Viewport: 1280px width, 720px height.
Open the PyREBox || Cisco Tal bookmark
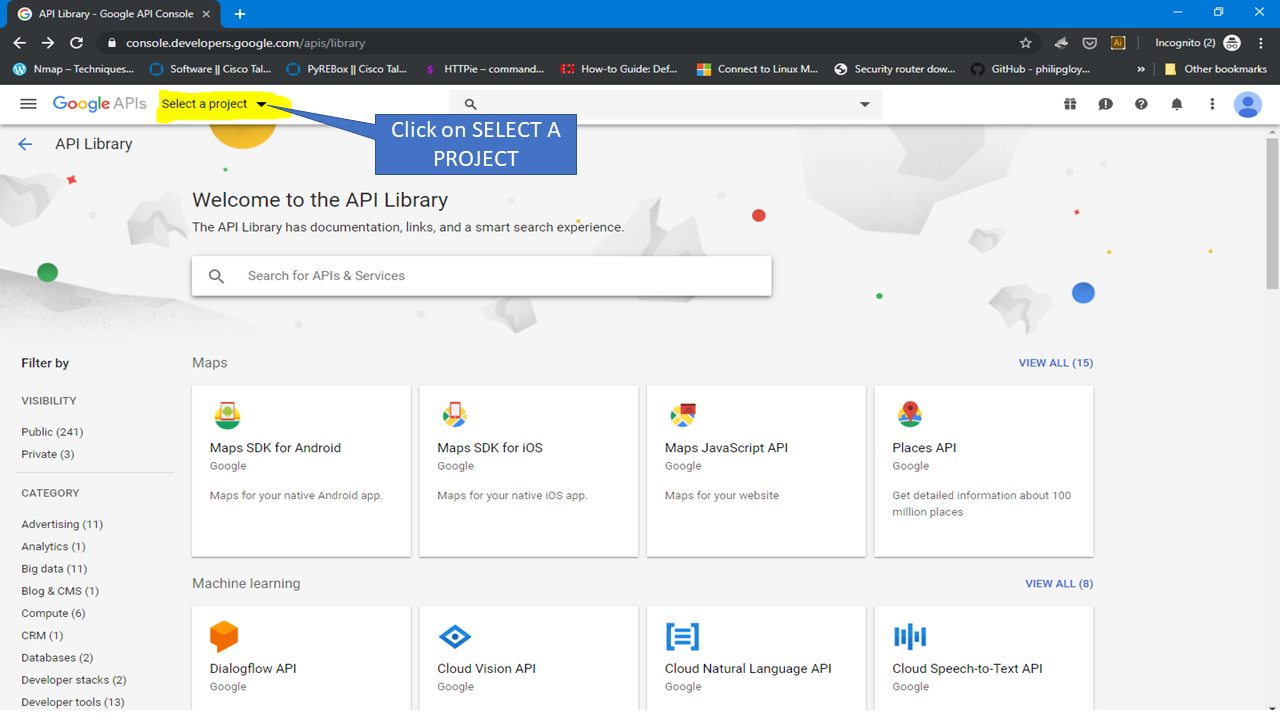pos(347,69)
